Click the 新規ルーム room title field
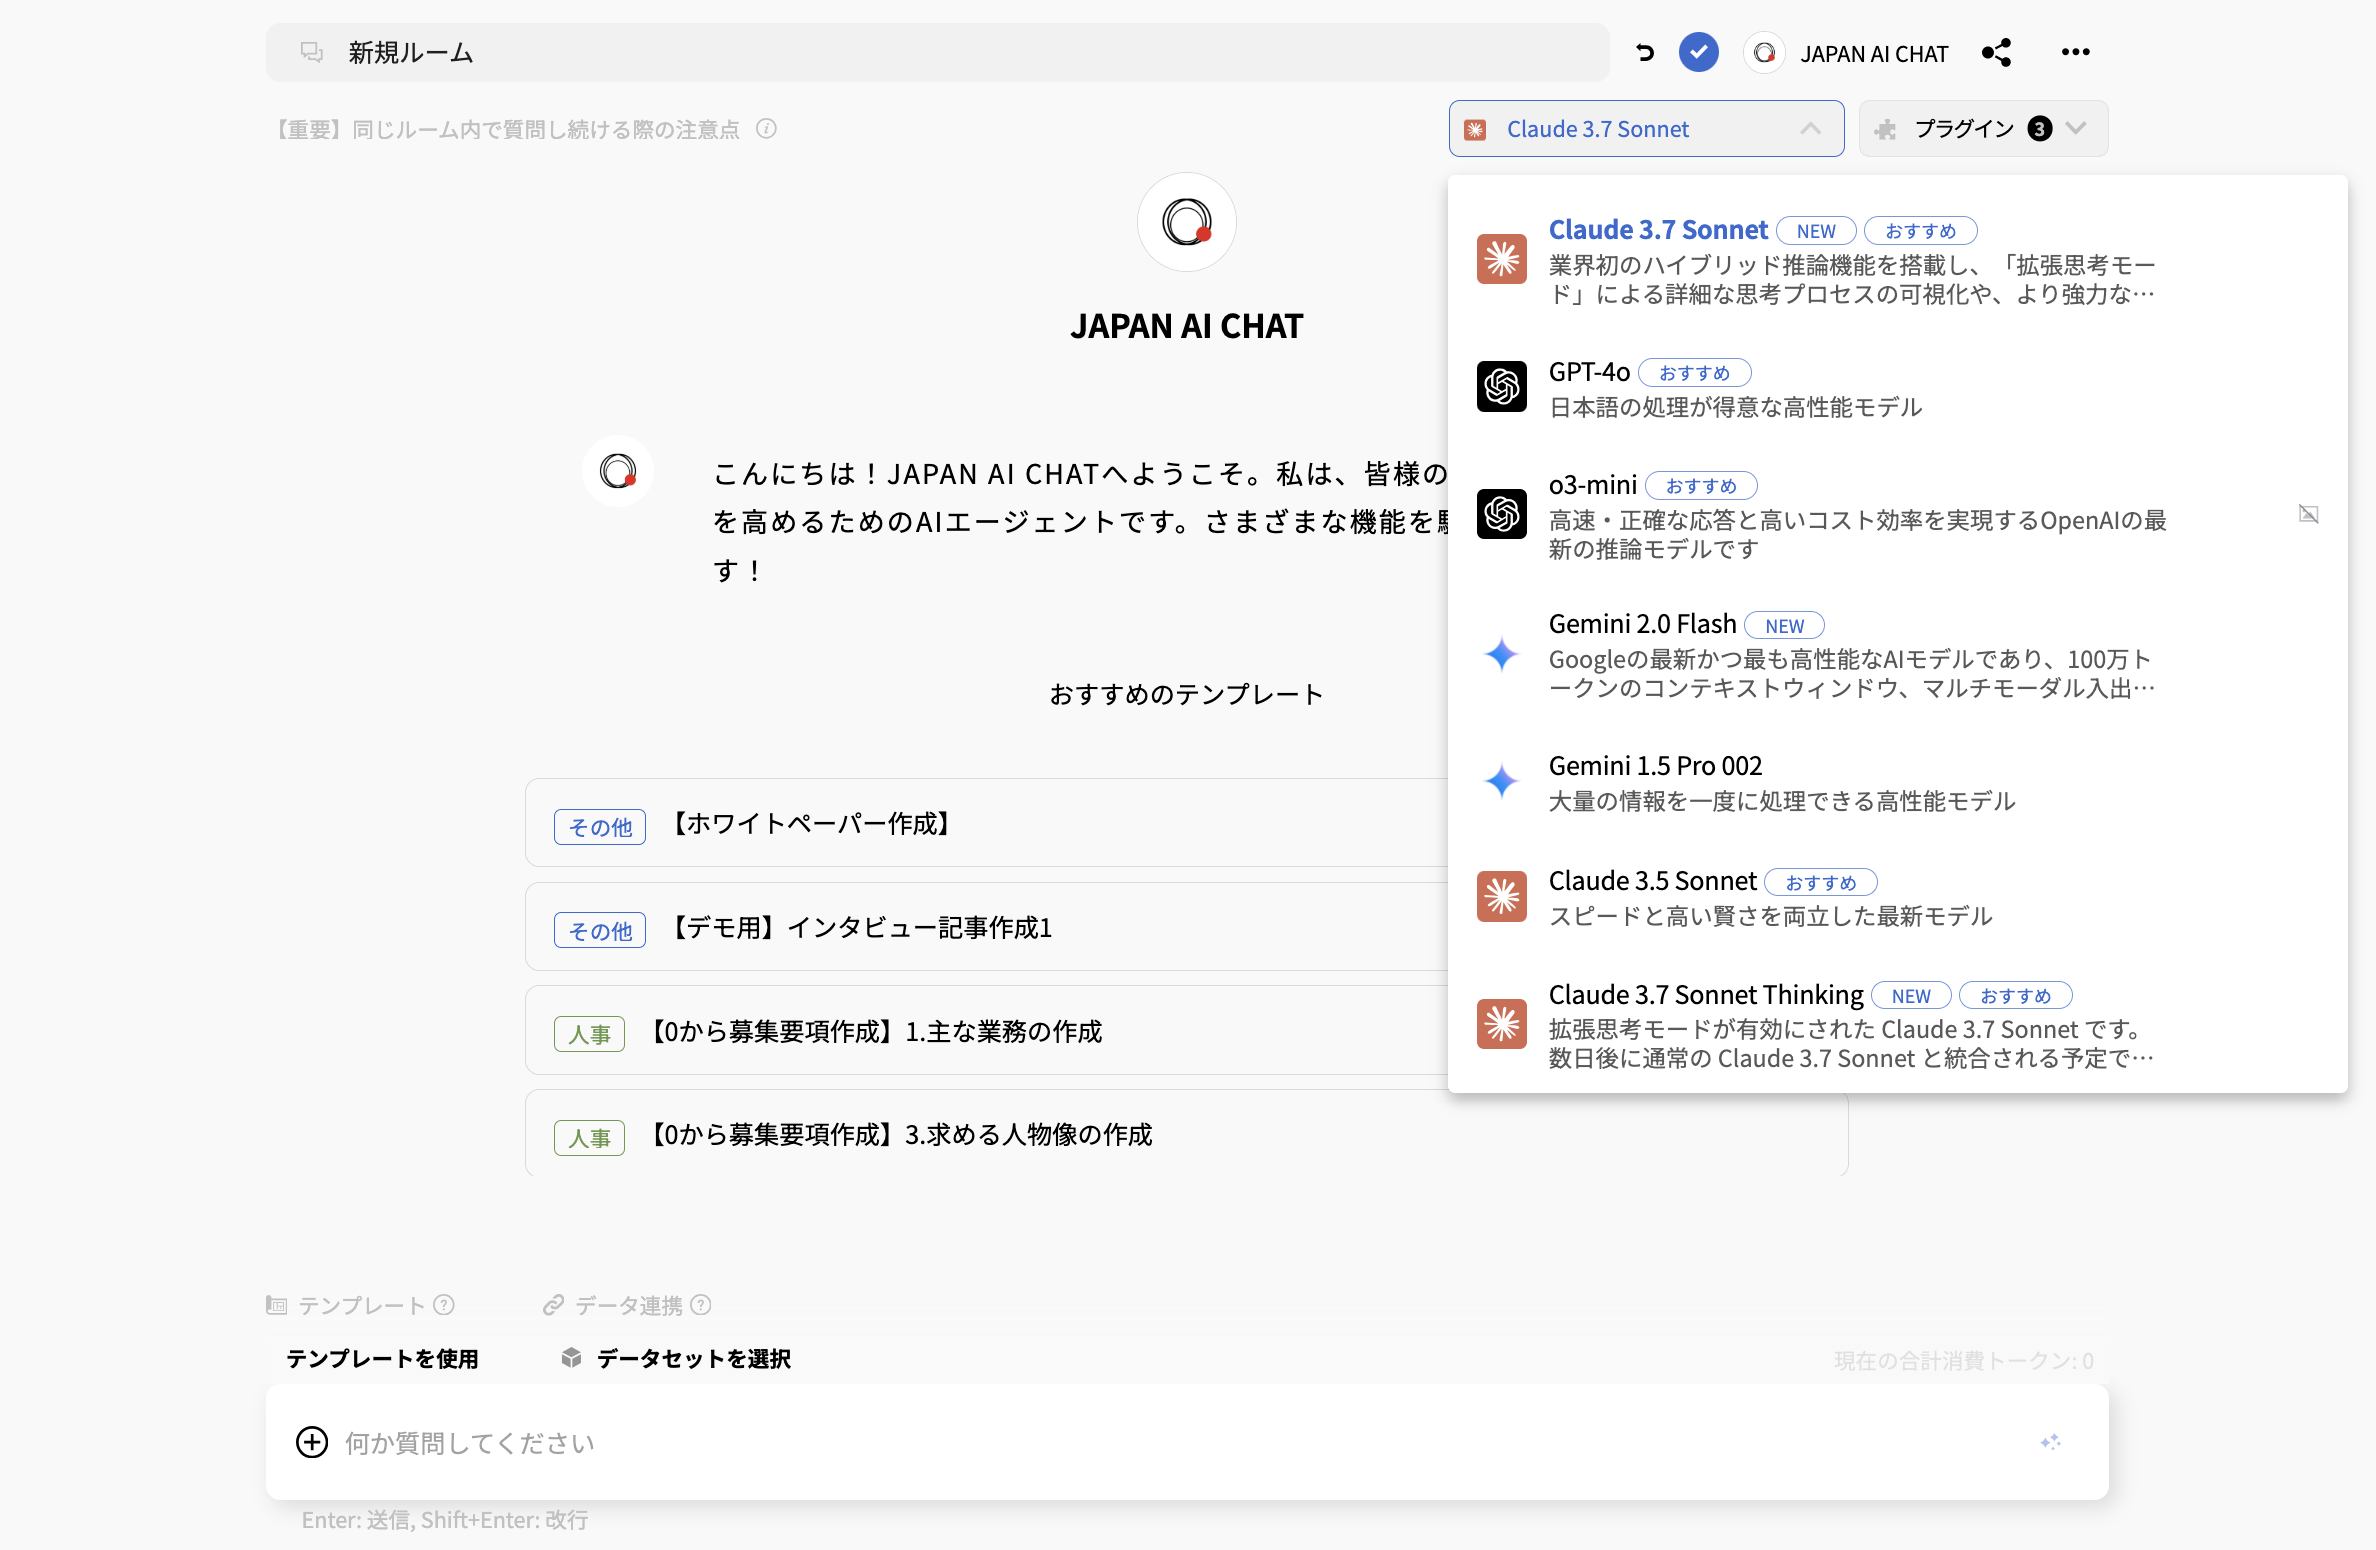 click(x=937, y=52)
